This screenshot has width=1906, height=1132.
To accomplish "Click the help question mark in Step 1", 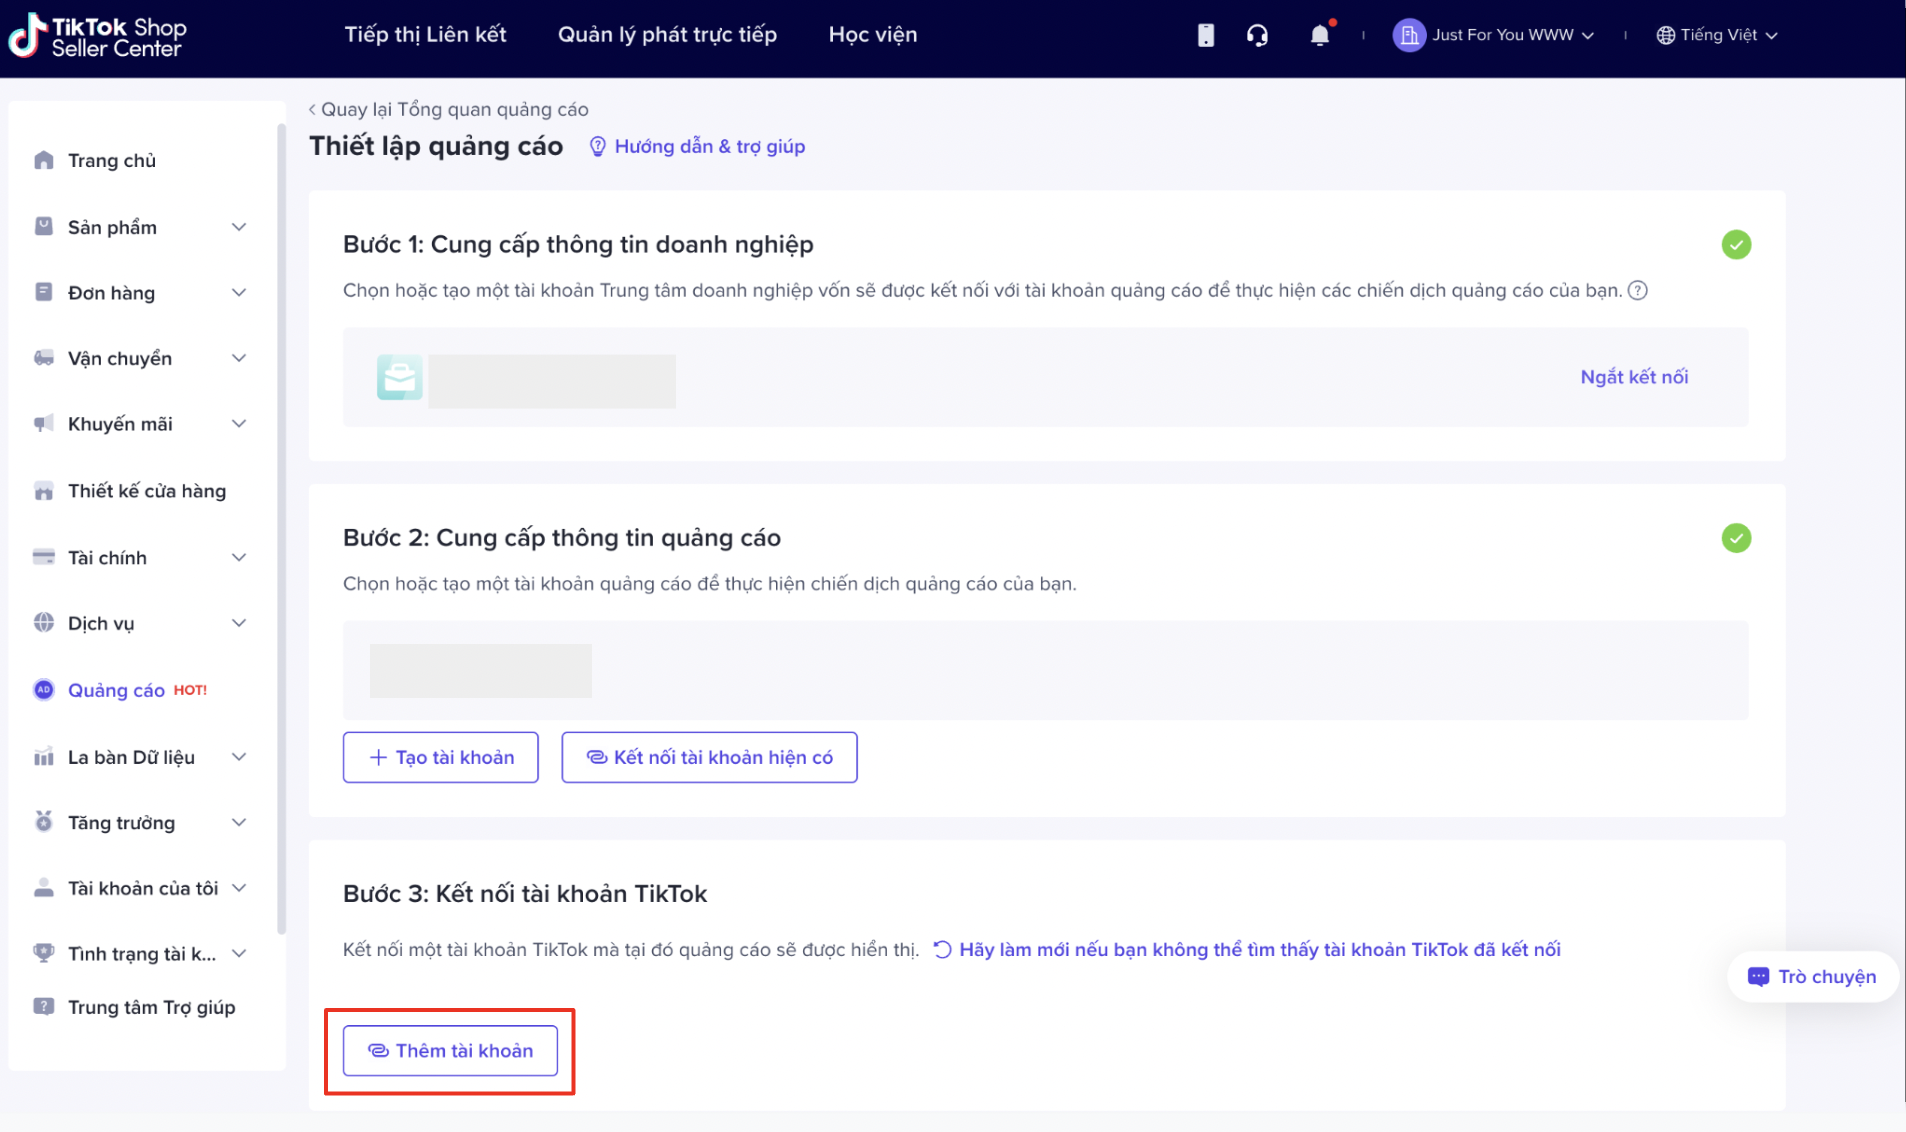I will point(1637,291).
